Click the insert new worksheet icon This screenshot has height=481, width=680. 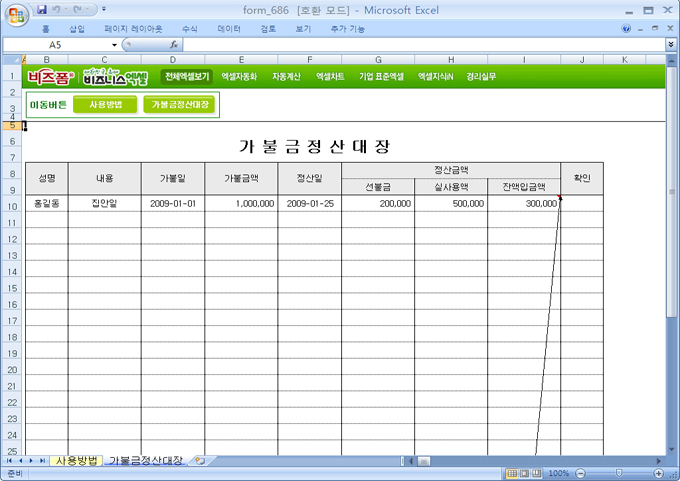[200, 461]
